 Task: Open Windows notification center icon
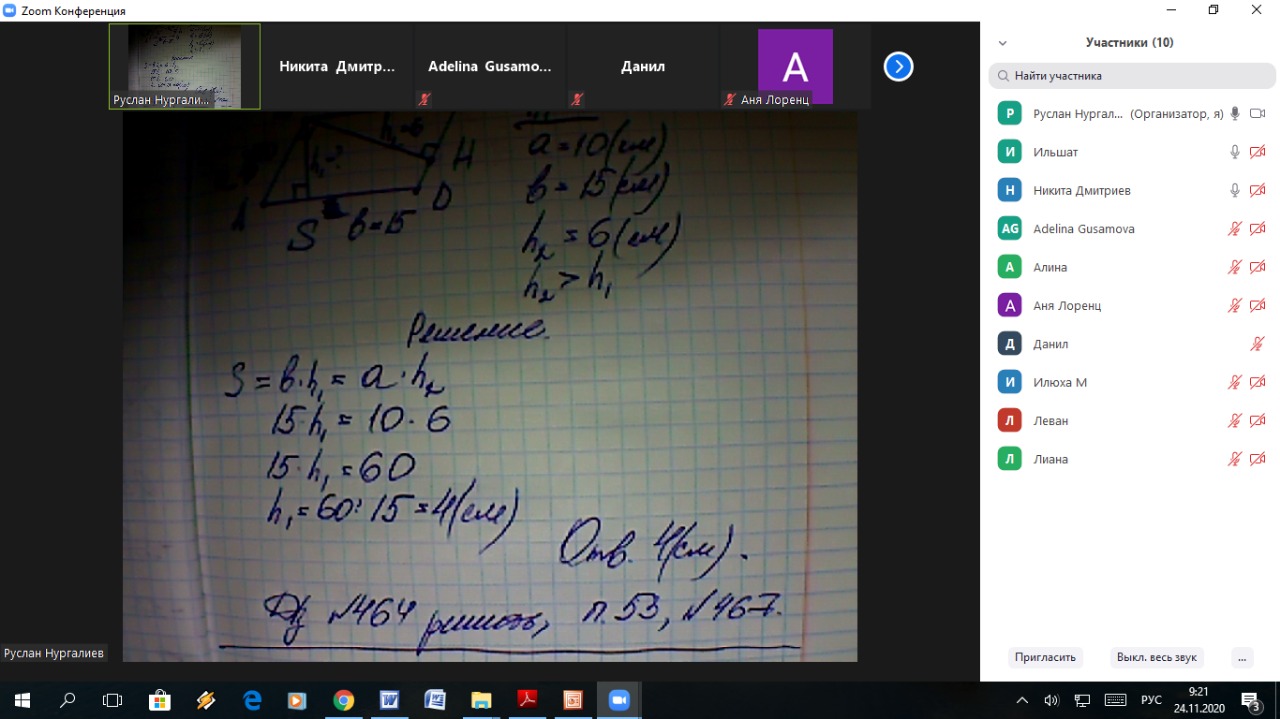coord(1250,700)
